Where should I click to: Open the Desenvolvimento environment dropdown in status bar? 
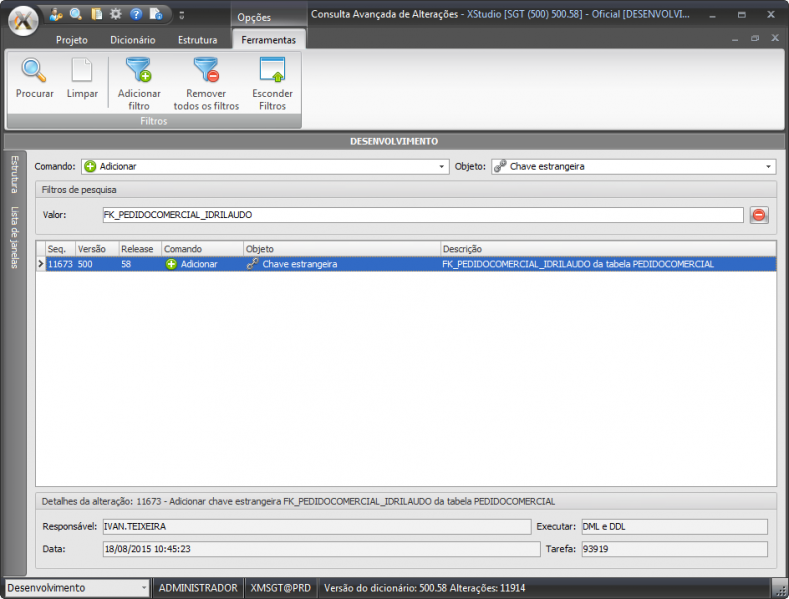(x=143, y=588)
